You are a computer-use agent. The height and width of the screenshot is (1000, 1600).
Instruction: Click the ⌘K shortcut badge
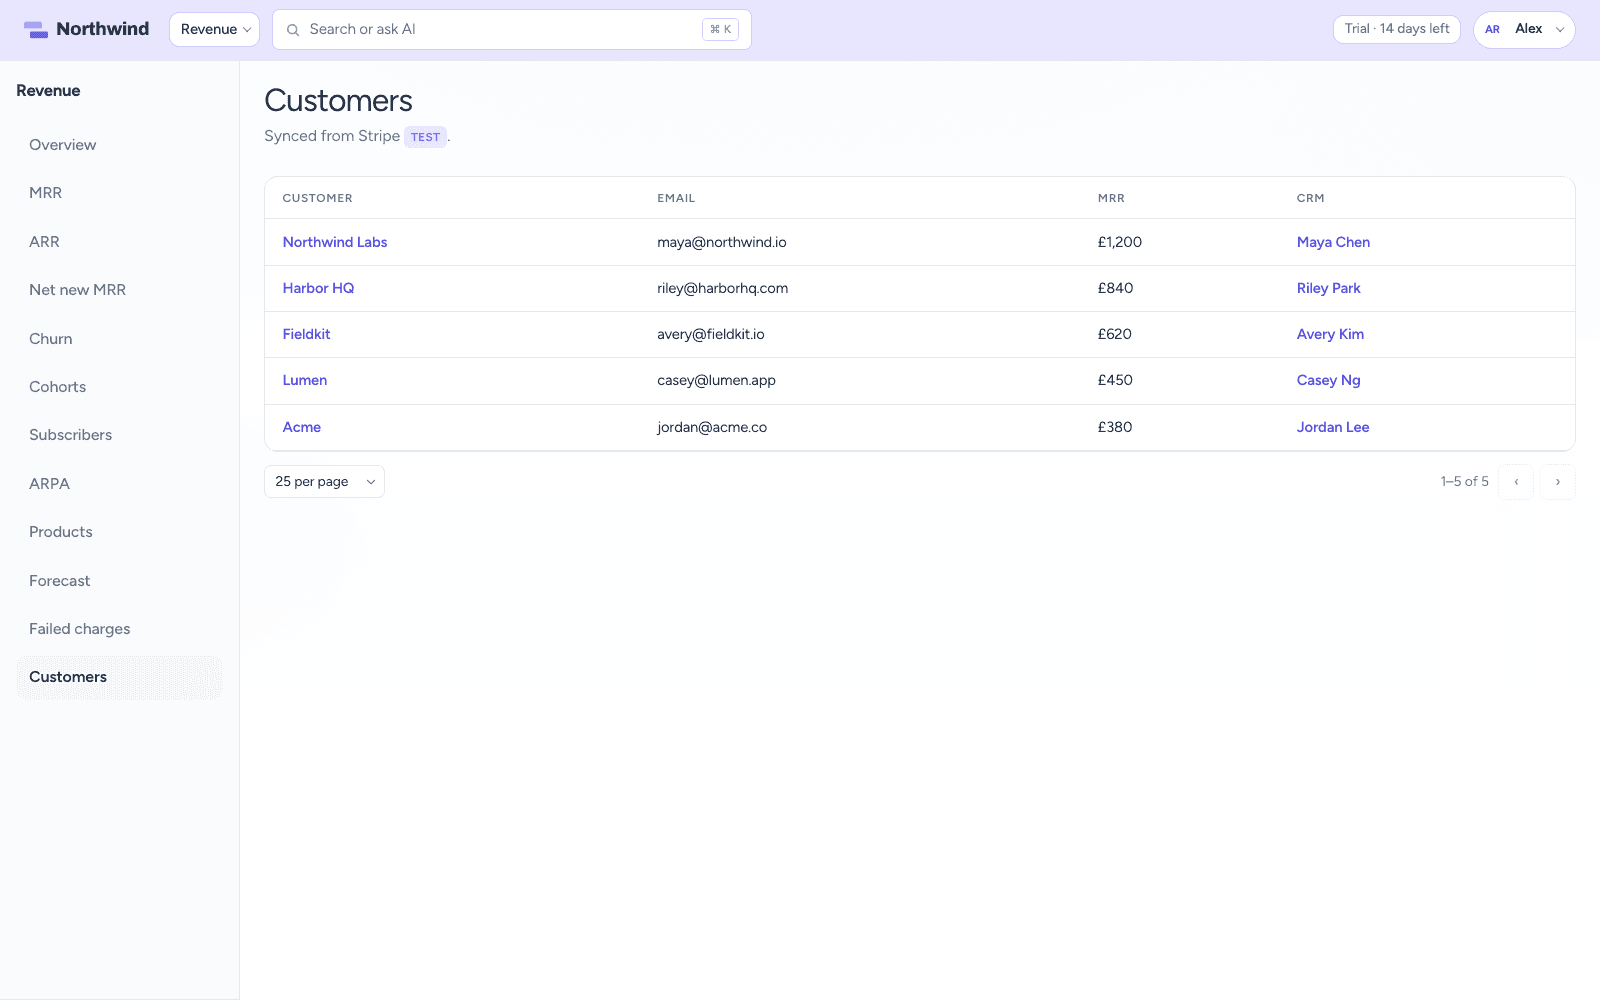tap(720, 30)
